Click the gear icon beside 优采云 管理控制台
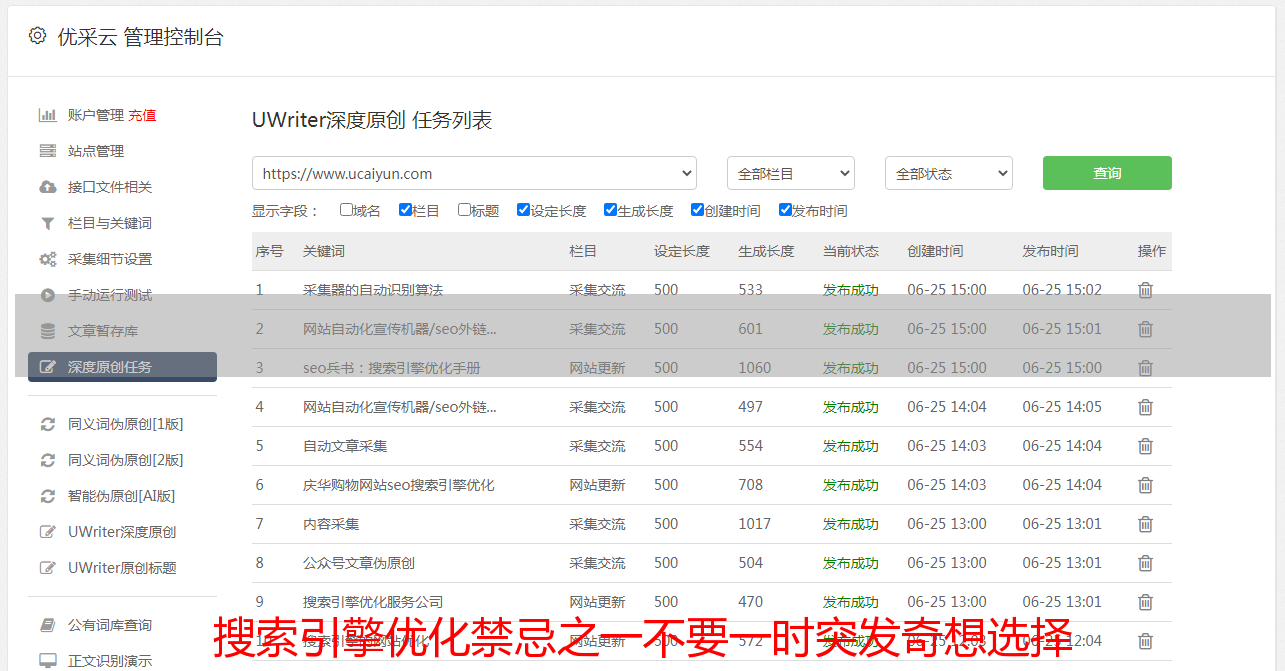 [37, 36]
